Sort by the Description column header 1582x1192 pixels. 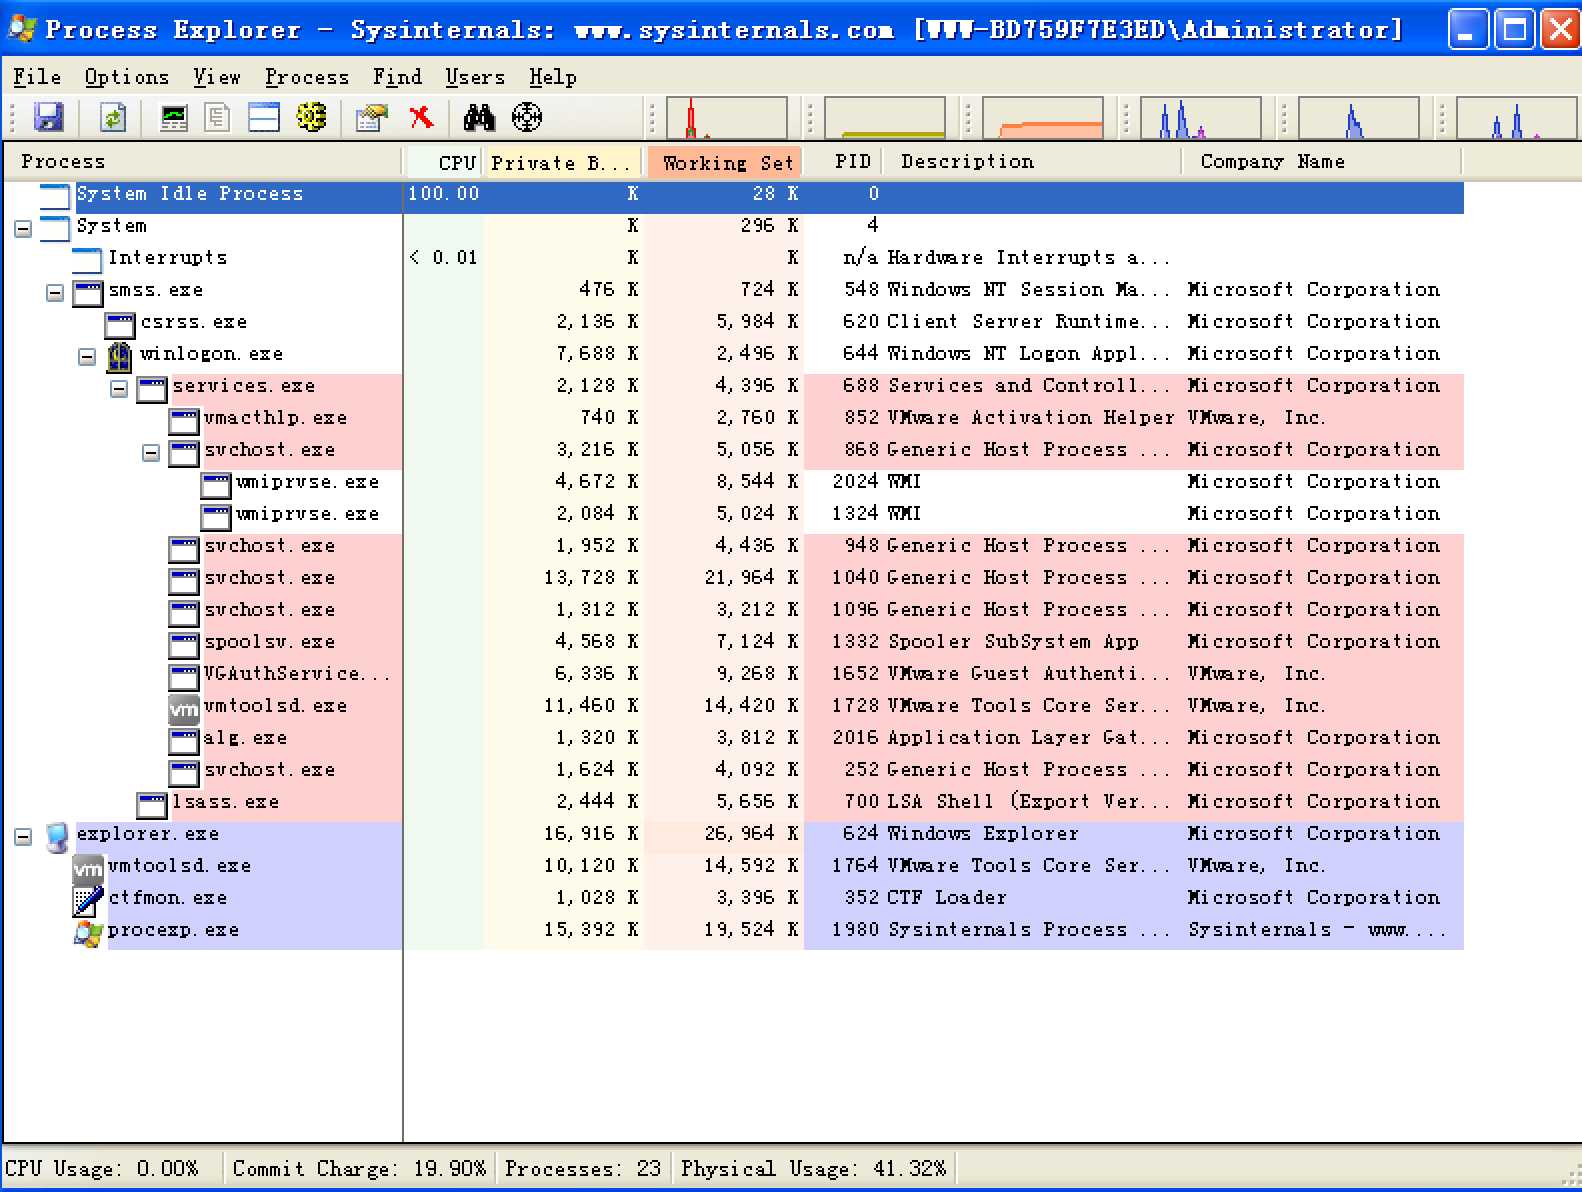(1033, 162)
